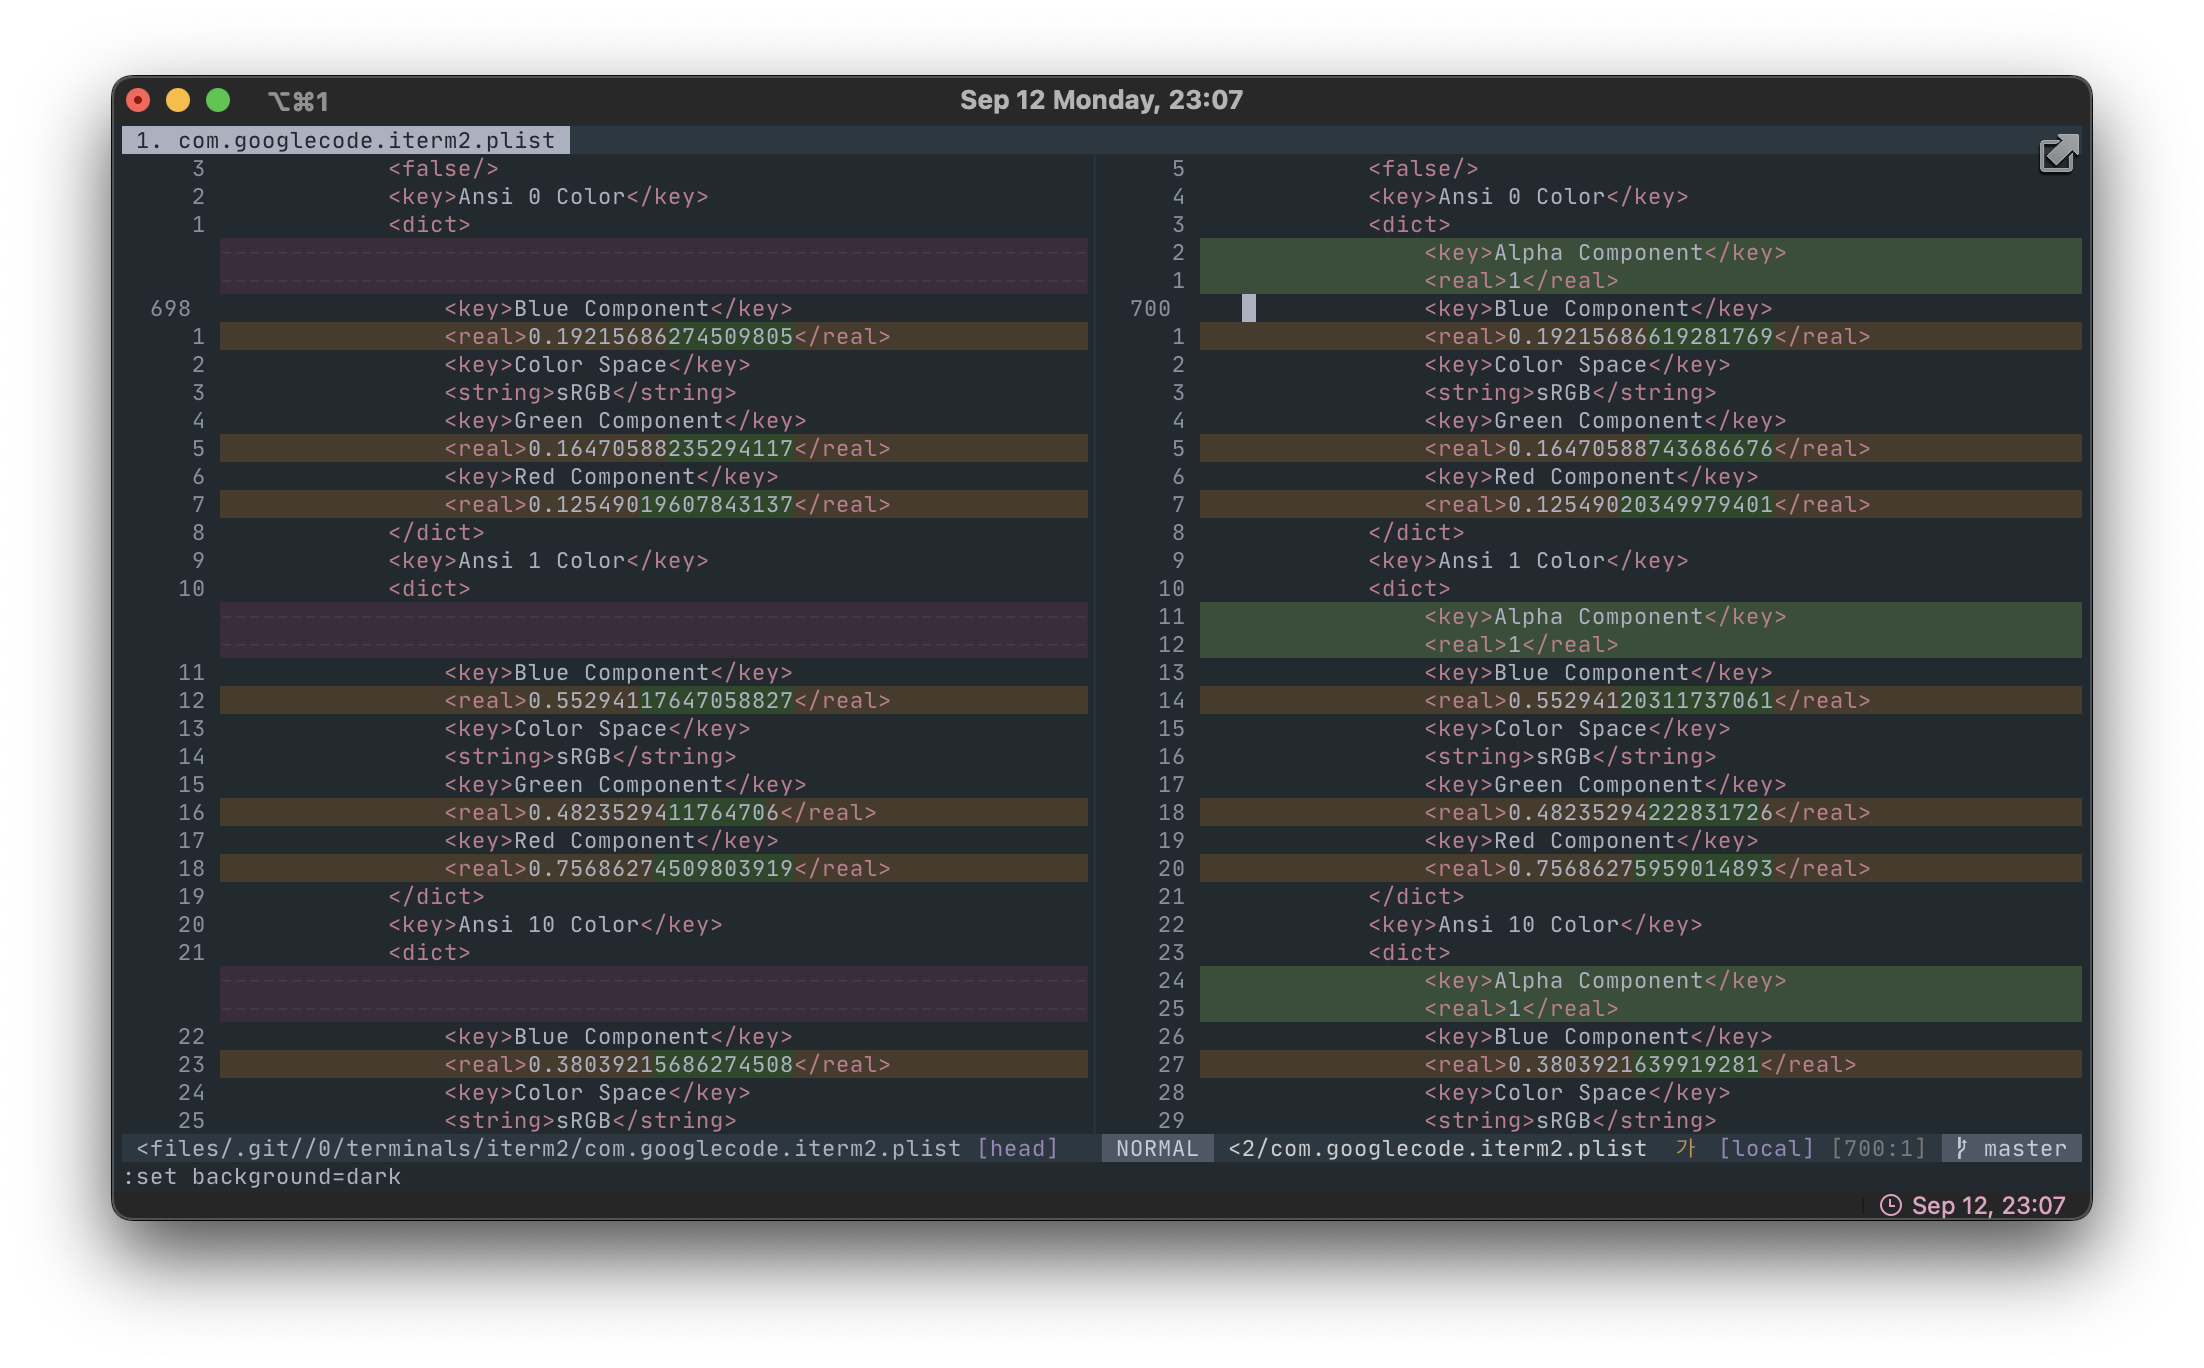The image size is (2204, 1368).
Task: Click '<real>1</real>' on right pane line 12
Action: tap(1521, 644)
